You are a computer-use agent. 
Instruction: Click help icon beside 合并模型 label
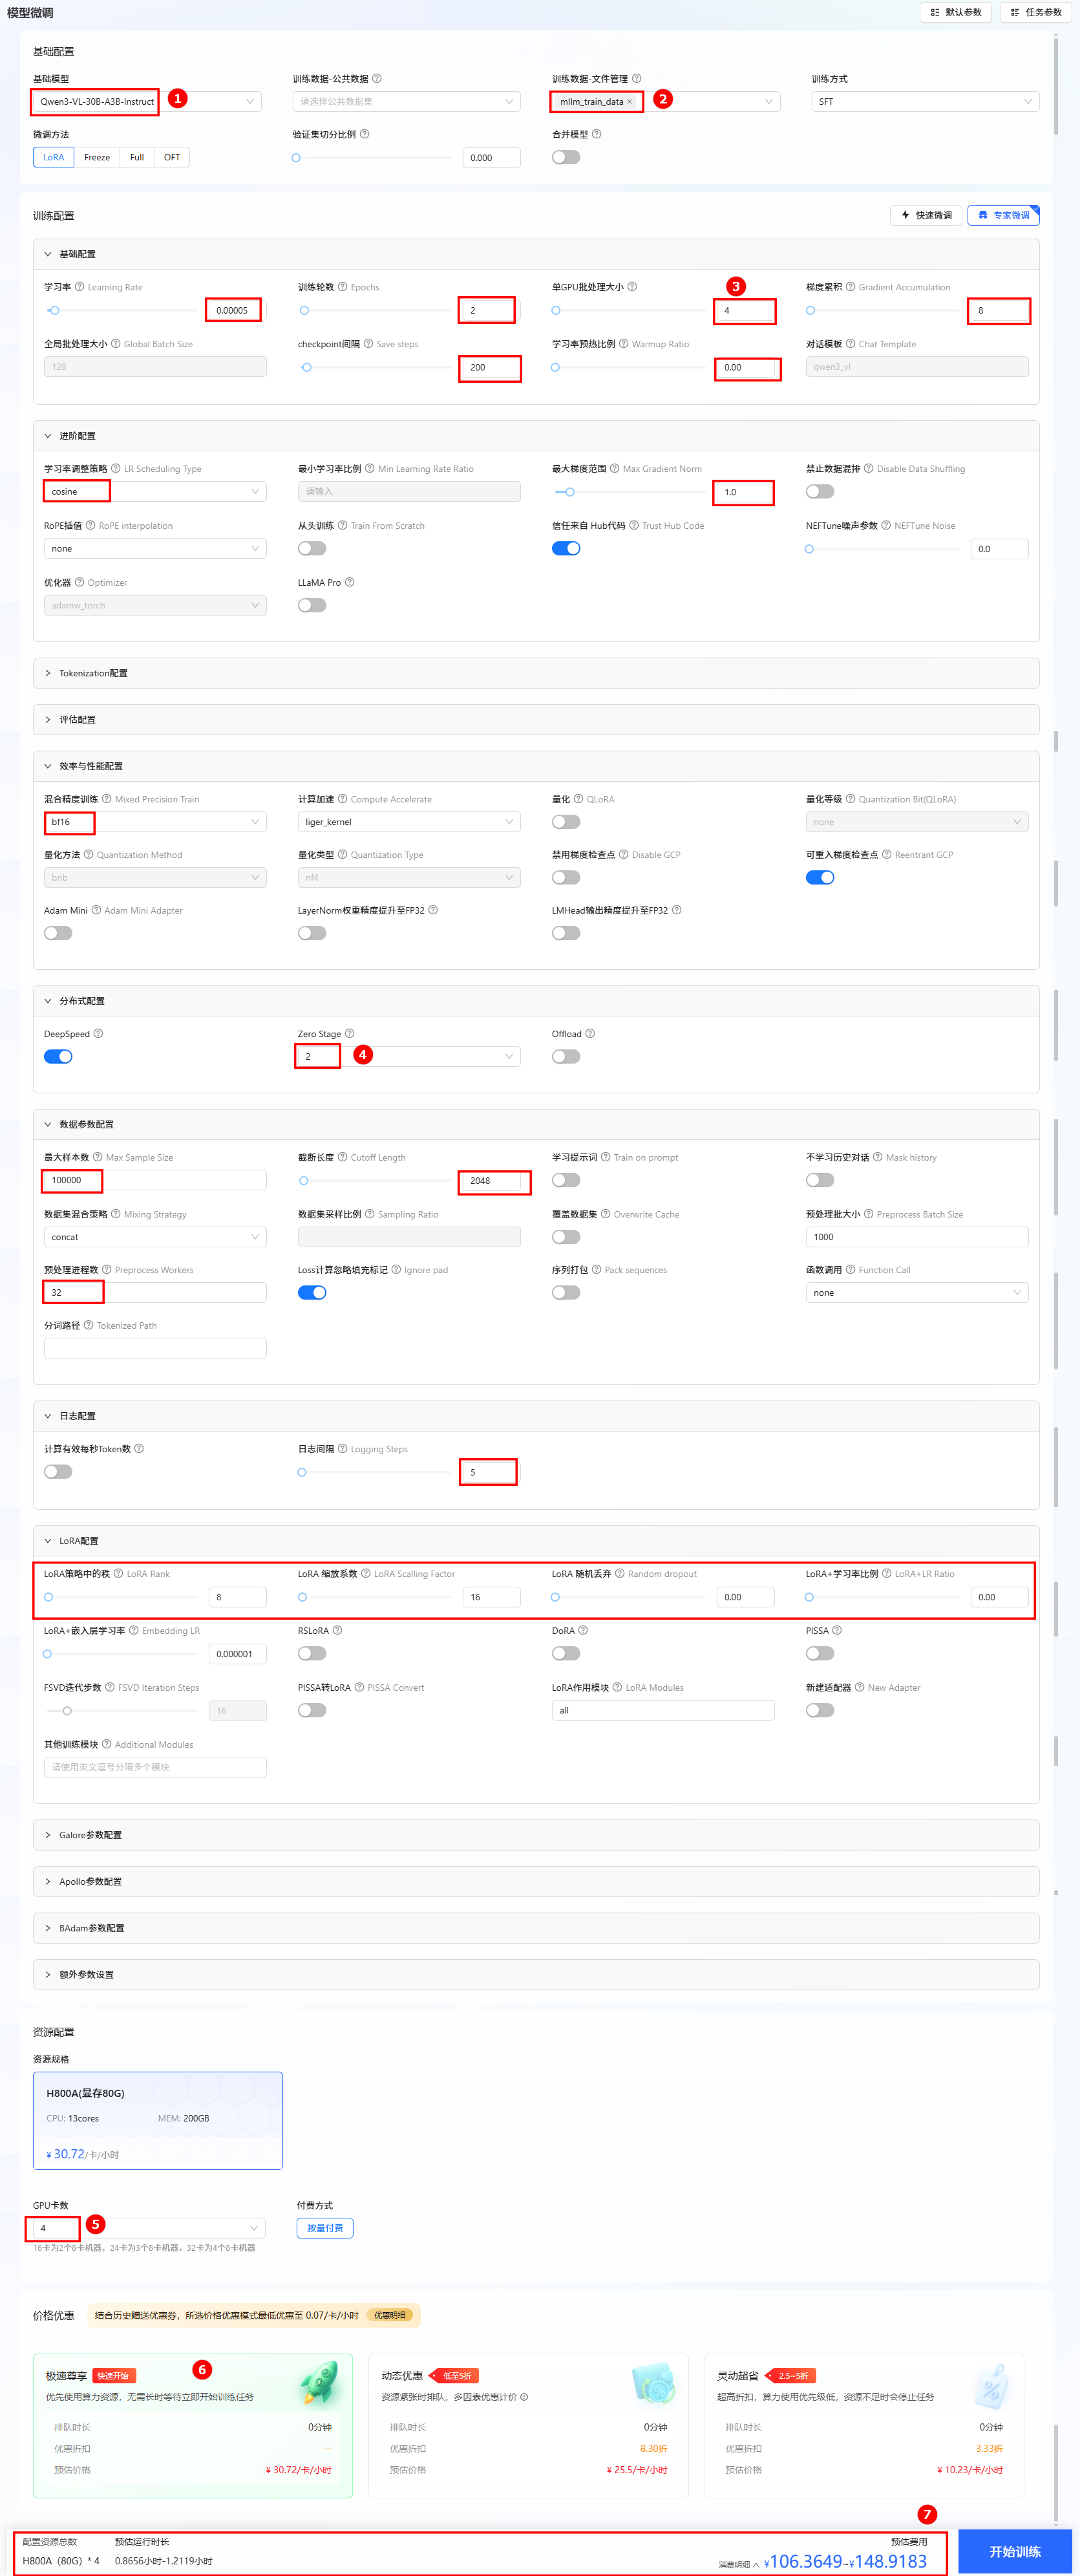pos(596,134)
